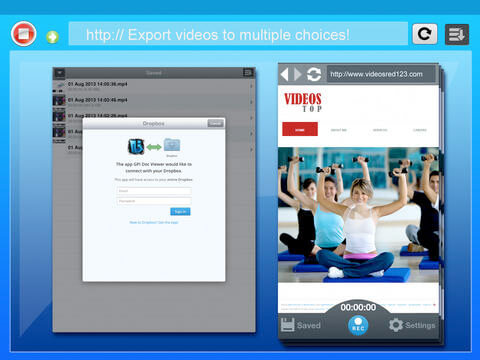Expand details chevron for 14:00:46.mp4
Screen dimensions: 480x360
point(251,102)
